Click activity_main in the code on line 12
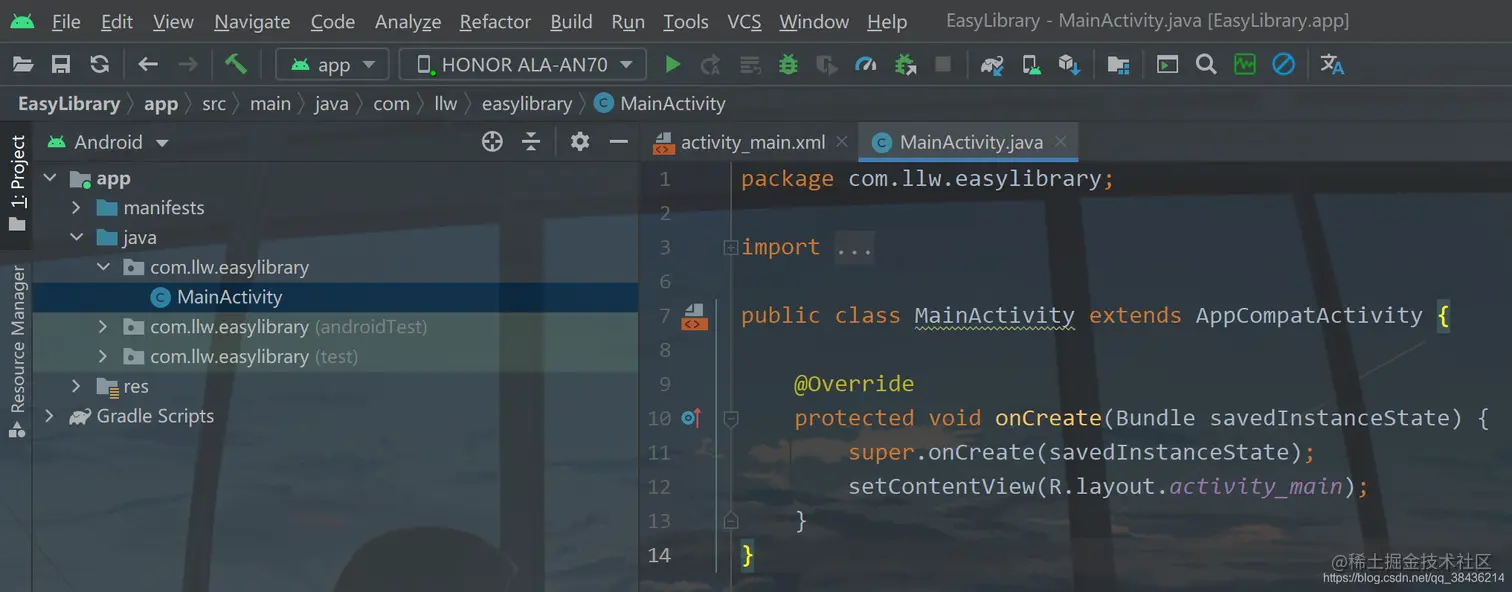The width and height of the screenshot is (1512, 592). click(x=1256, y=487)
